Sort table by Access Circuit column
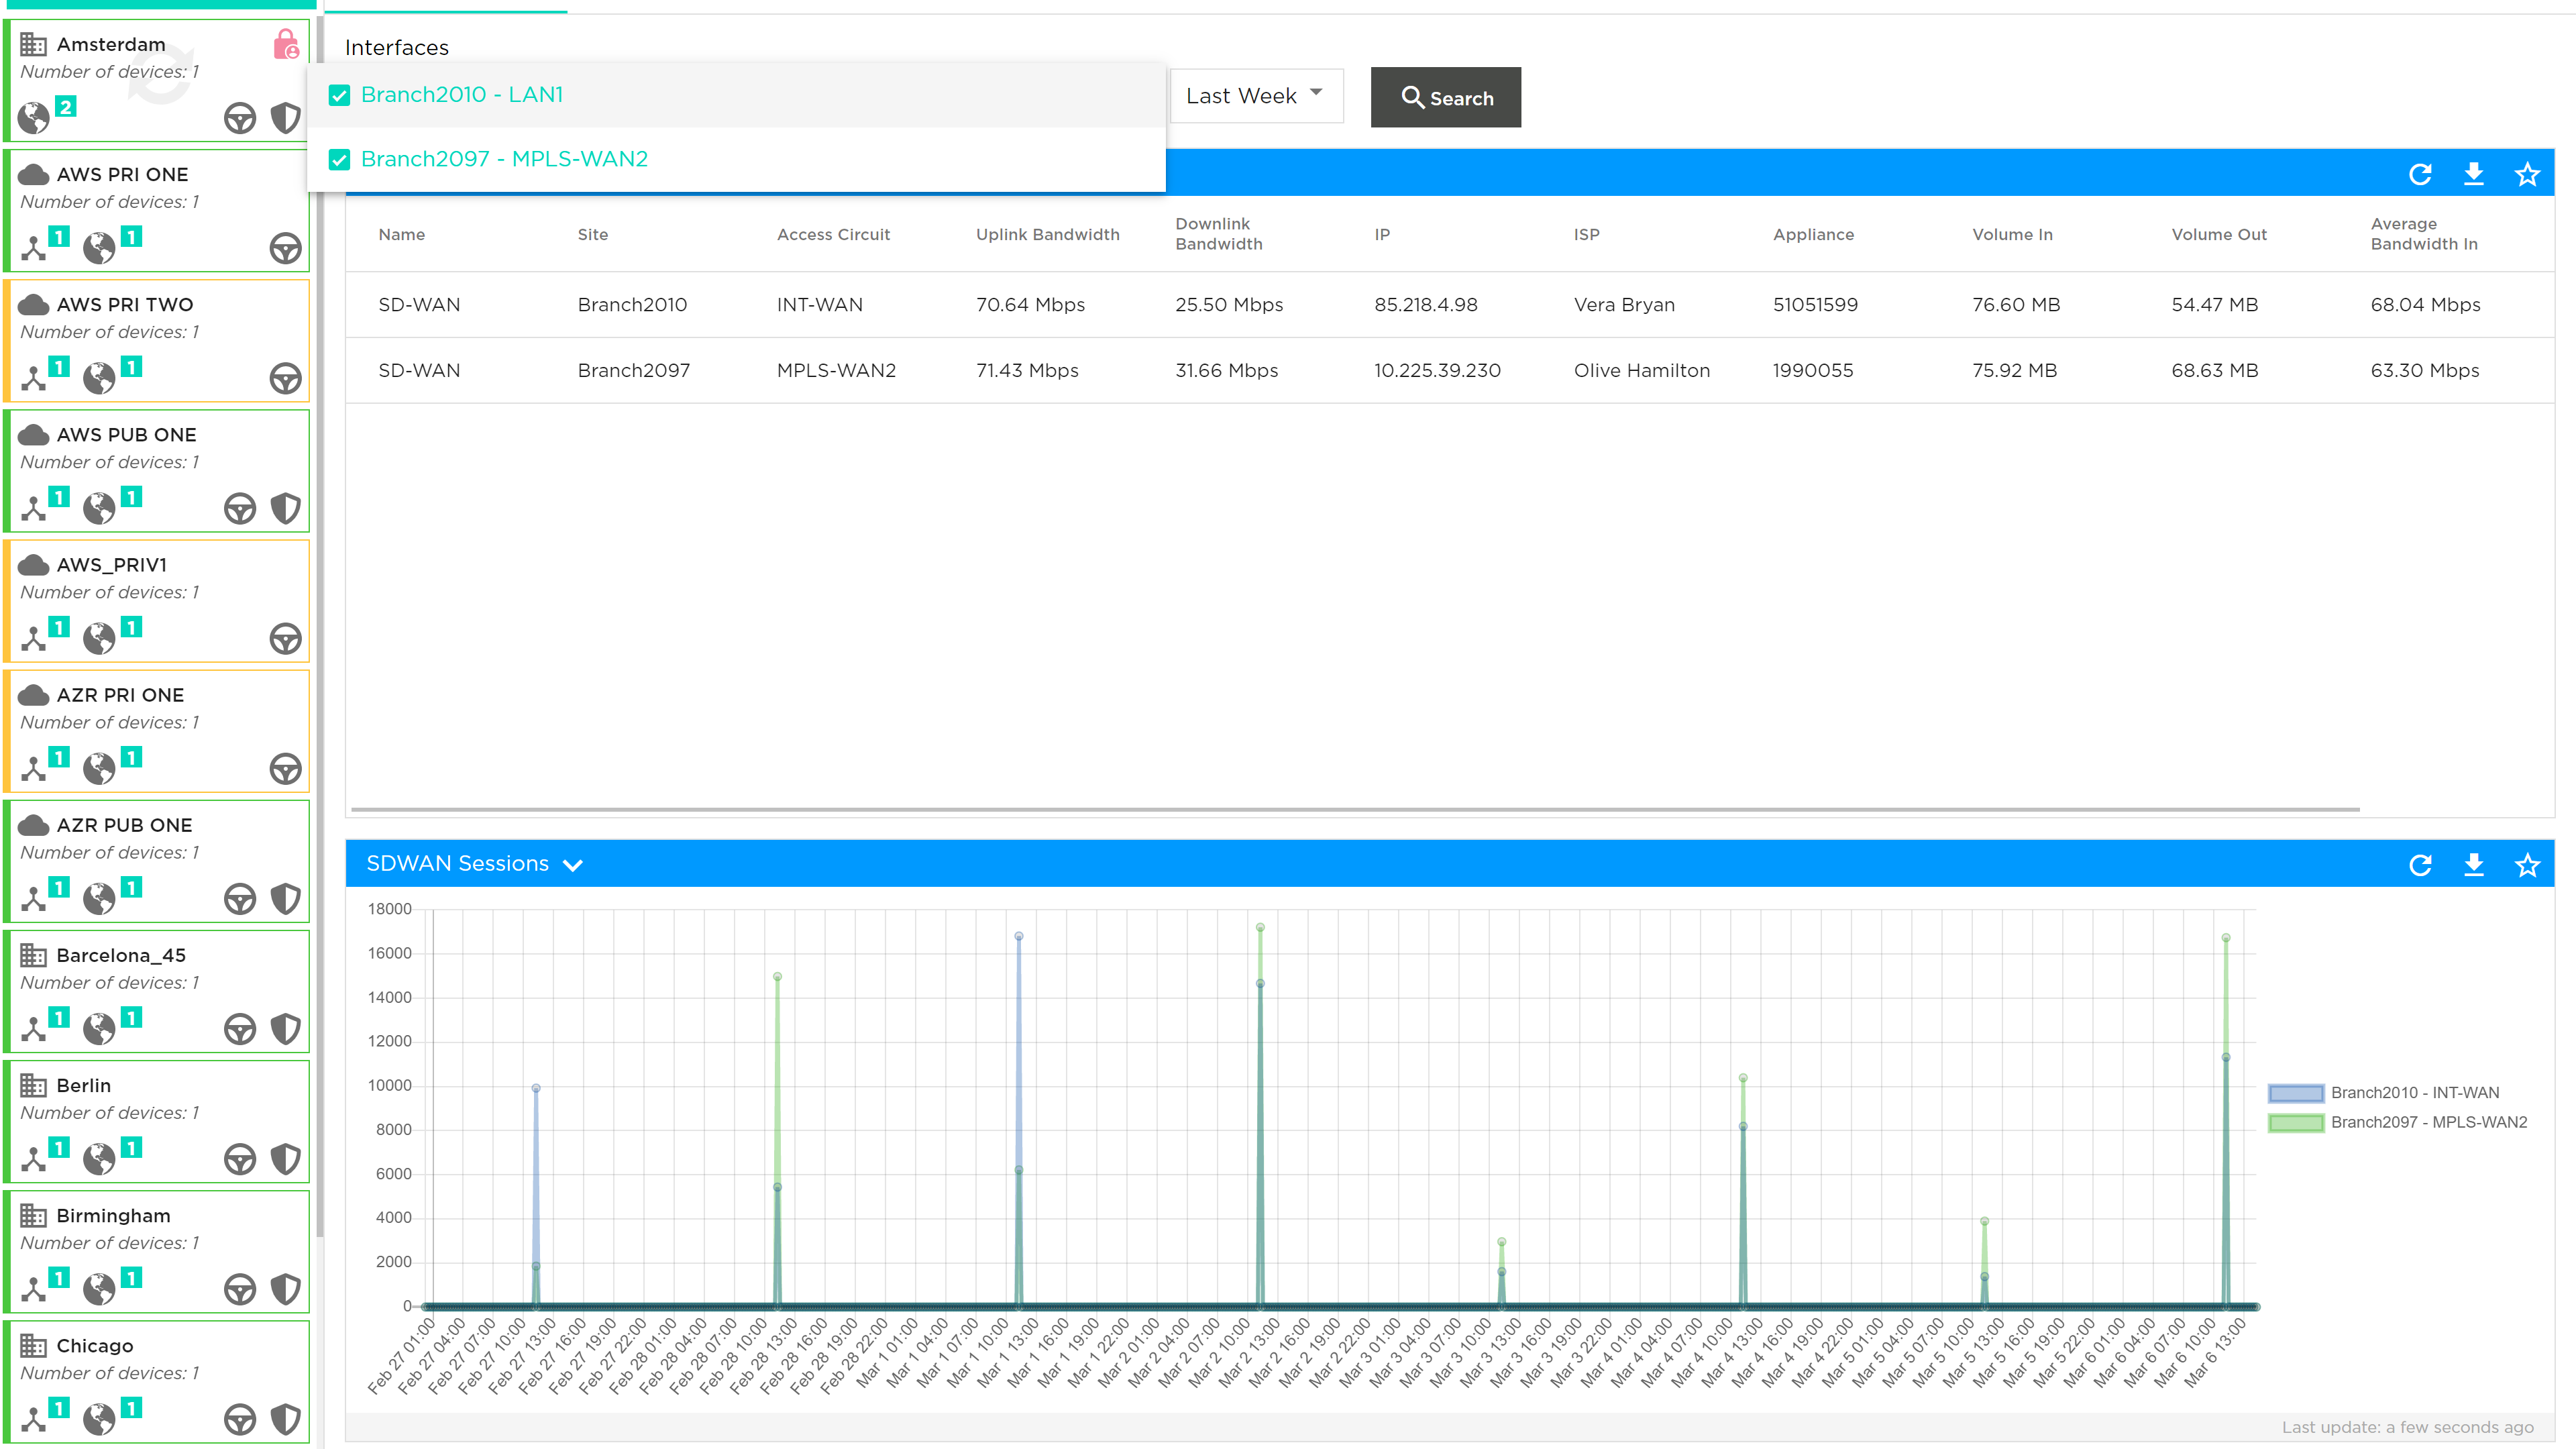The image size is (2576, 1449). (x=833, y=234)
